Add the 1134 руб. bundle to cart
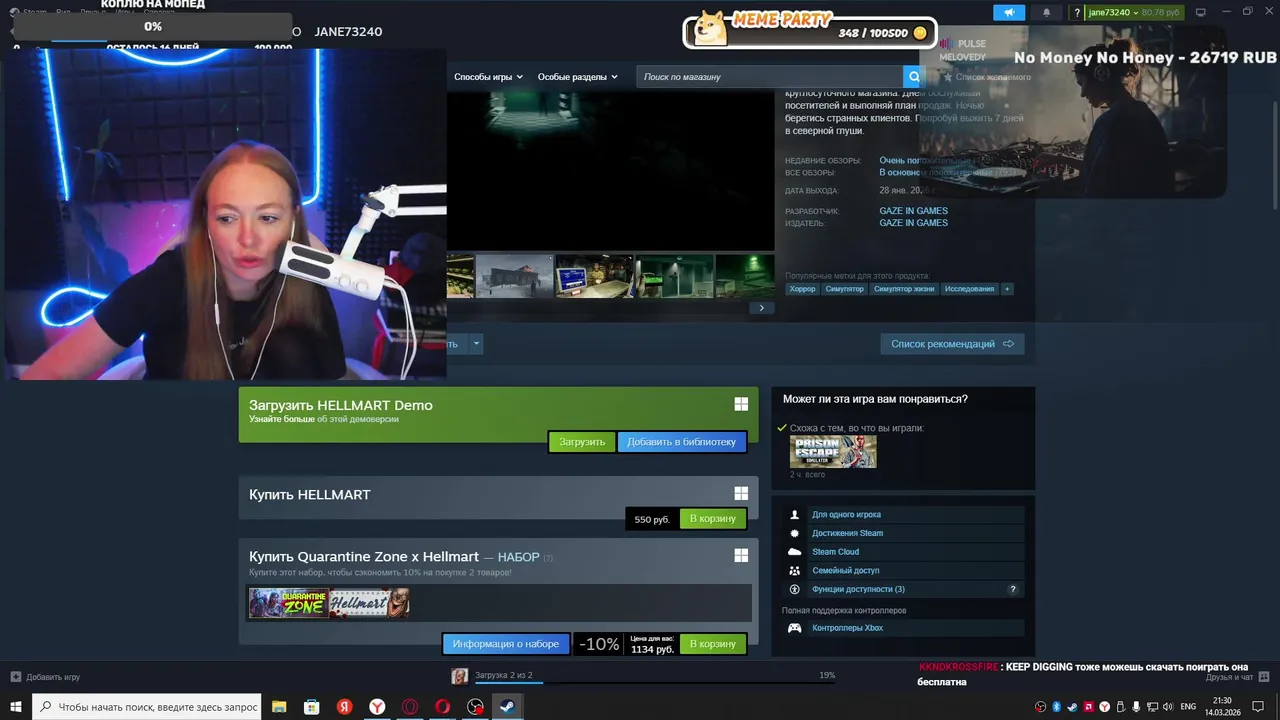The height and width of the screenshot is (720, 1280). (x=712, y=644)
